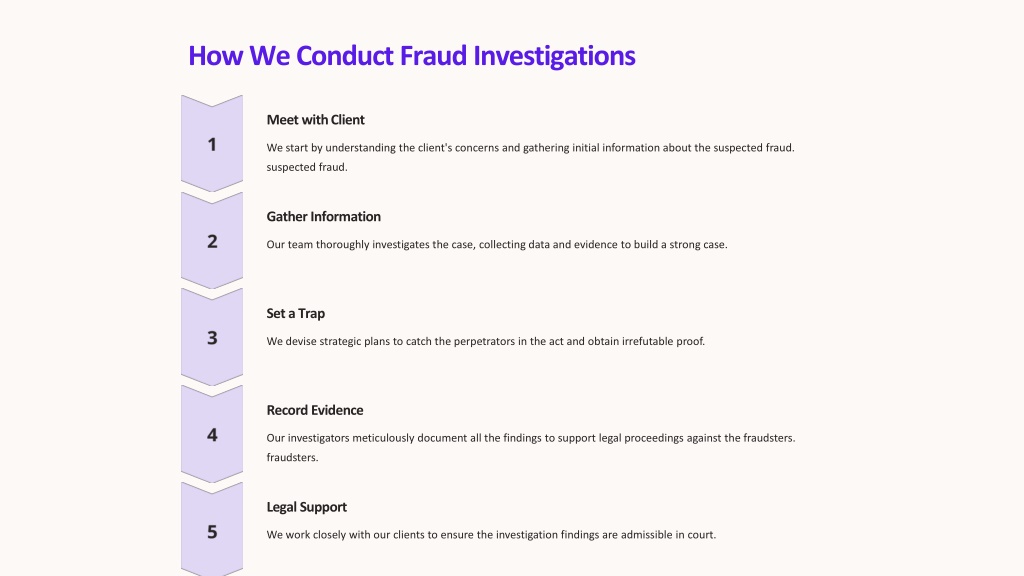Click the duplicated "suspected fraud." second line
This screenshot has height=576, width=1024.
[x=307, y=167]
